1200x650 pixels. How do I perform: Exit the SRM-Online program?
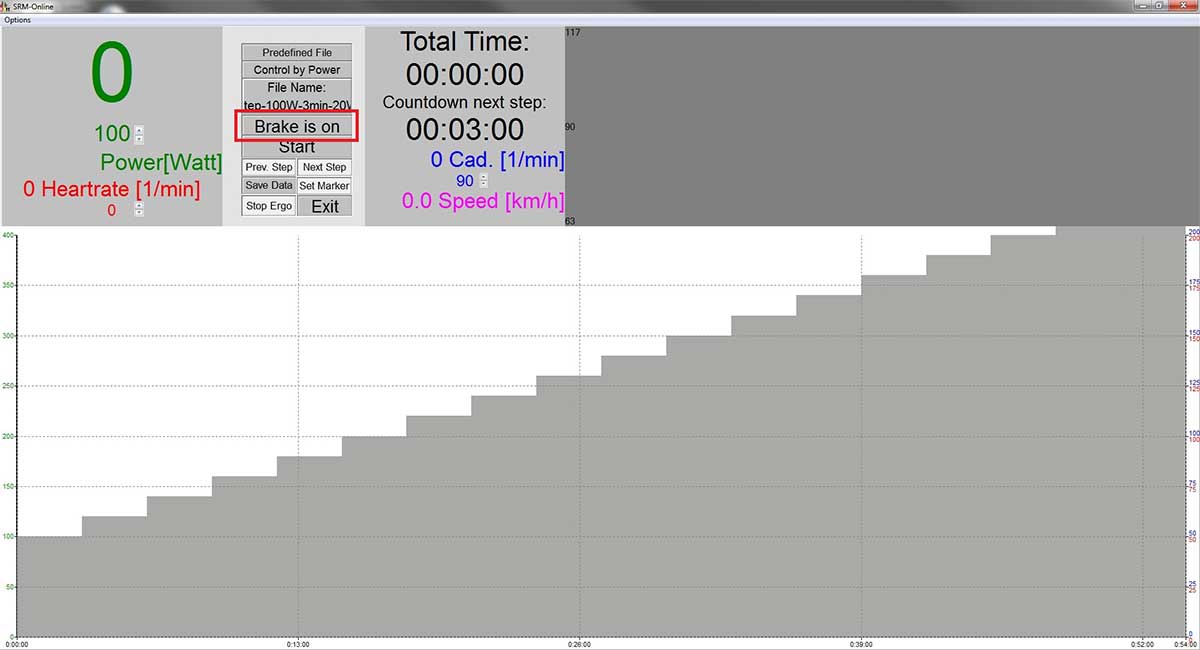[x=325, y=206]
